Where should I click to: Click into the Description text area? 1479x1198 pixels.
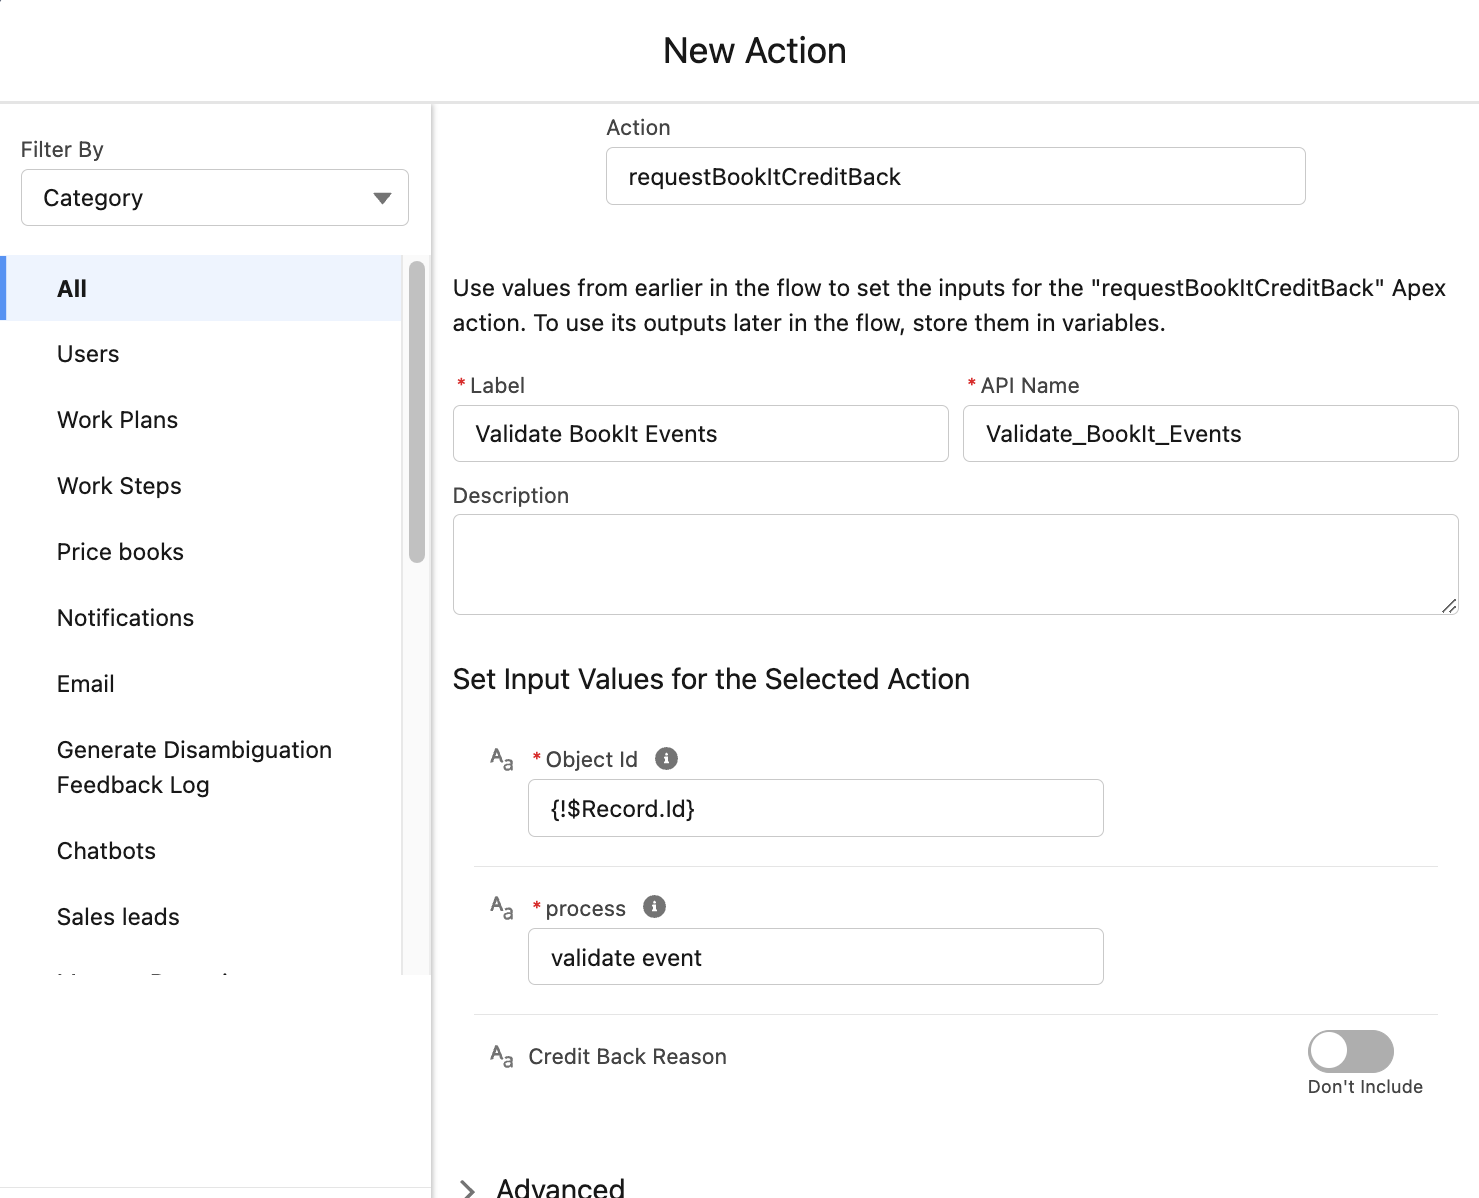pos(955,564)
